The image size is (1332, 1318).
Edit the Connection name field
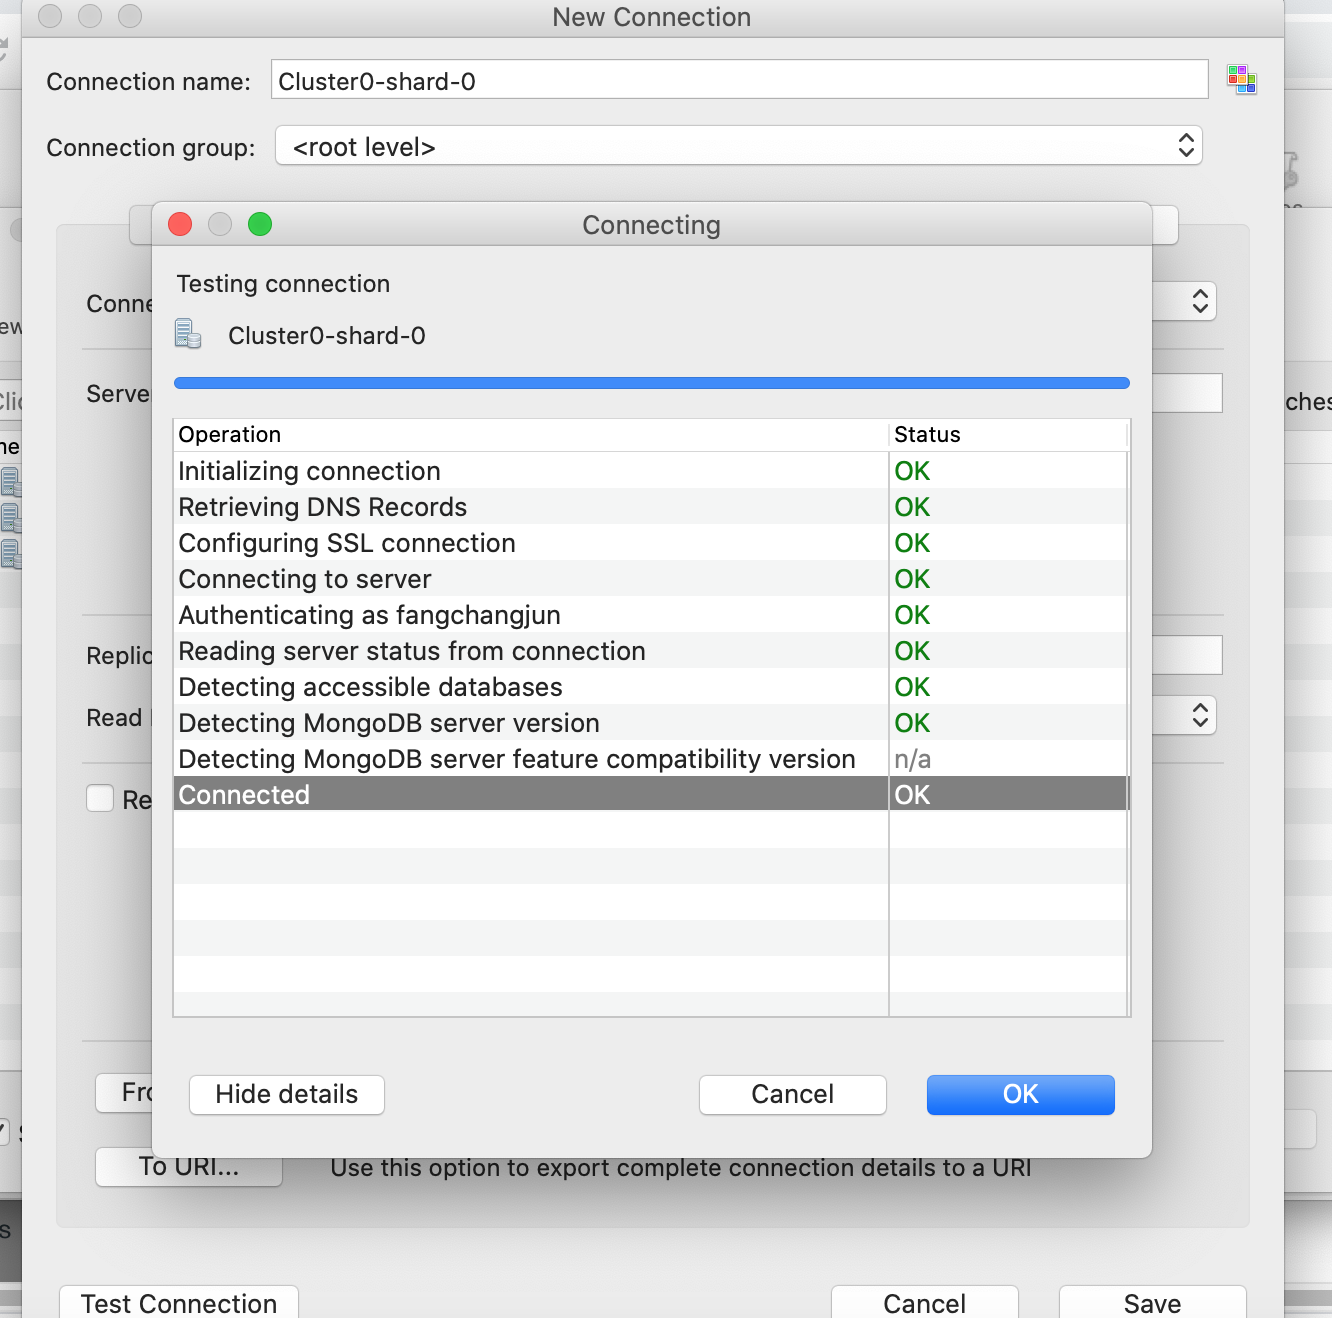739,80
